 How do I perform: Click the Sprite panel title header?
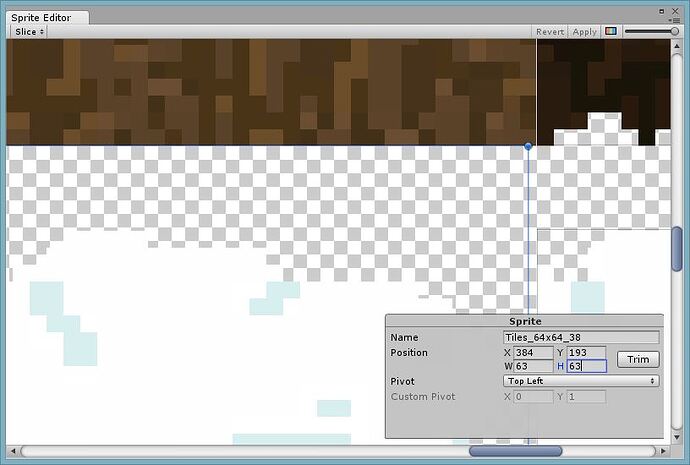click(x=525, y=321)
